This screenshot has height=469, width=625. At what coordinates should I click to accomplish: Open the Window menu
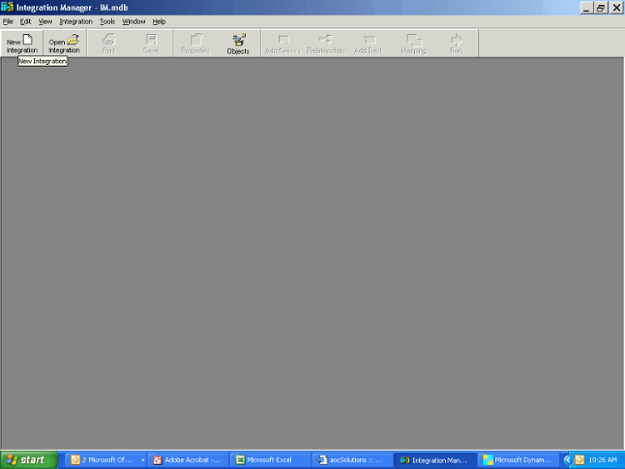coord(133,21)
